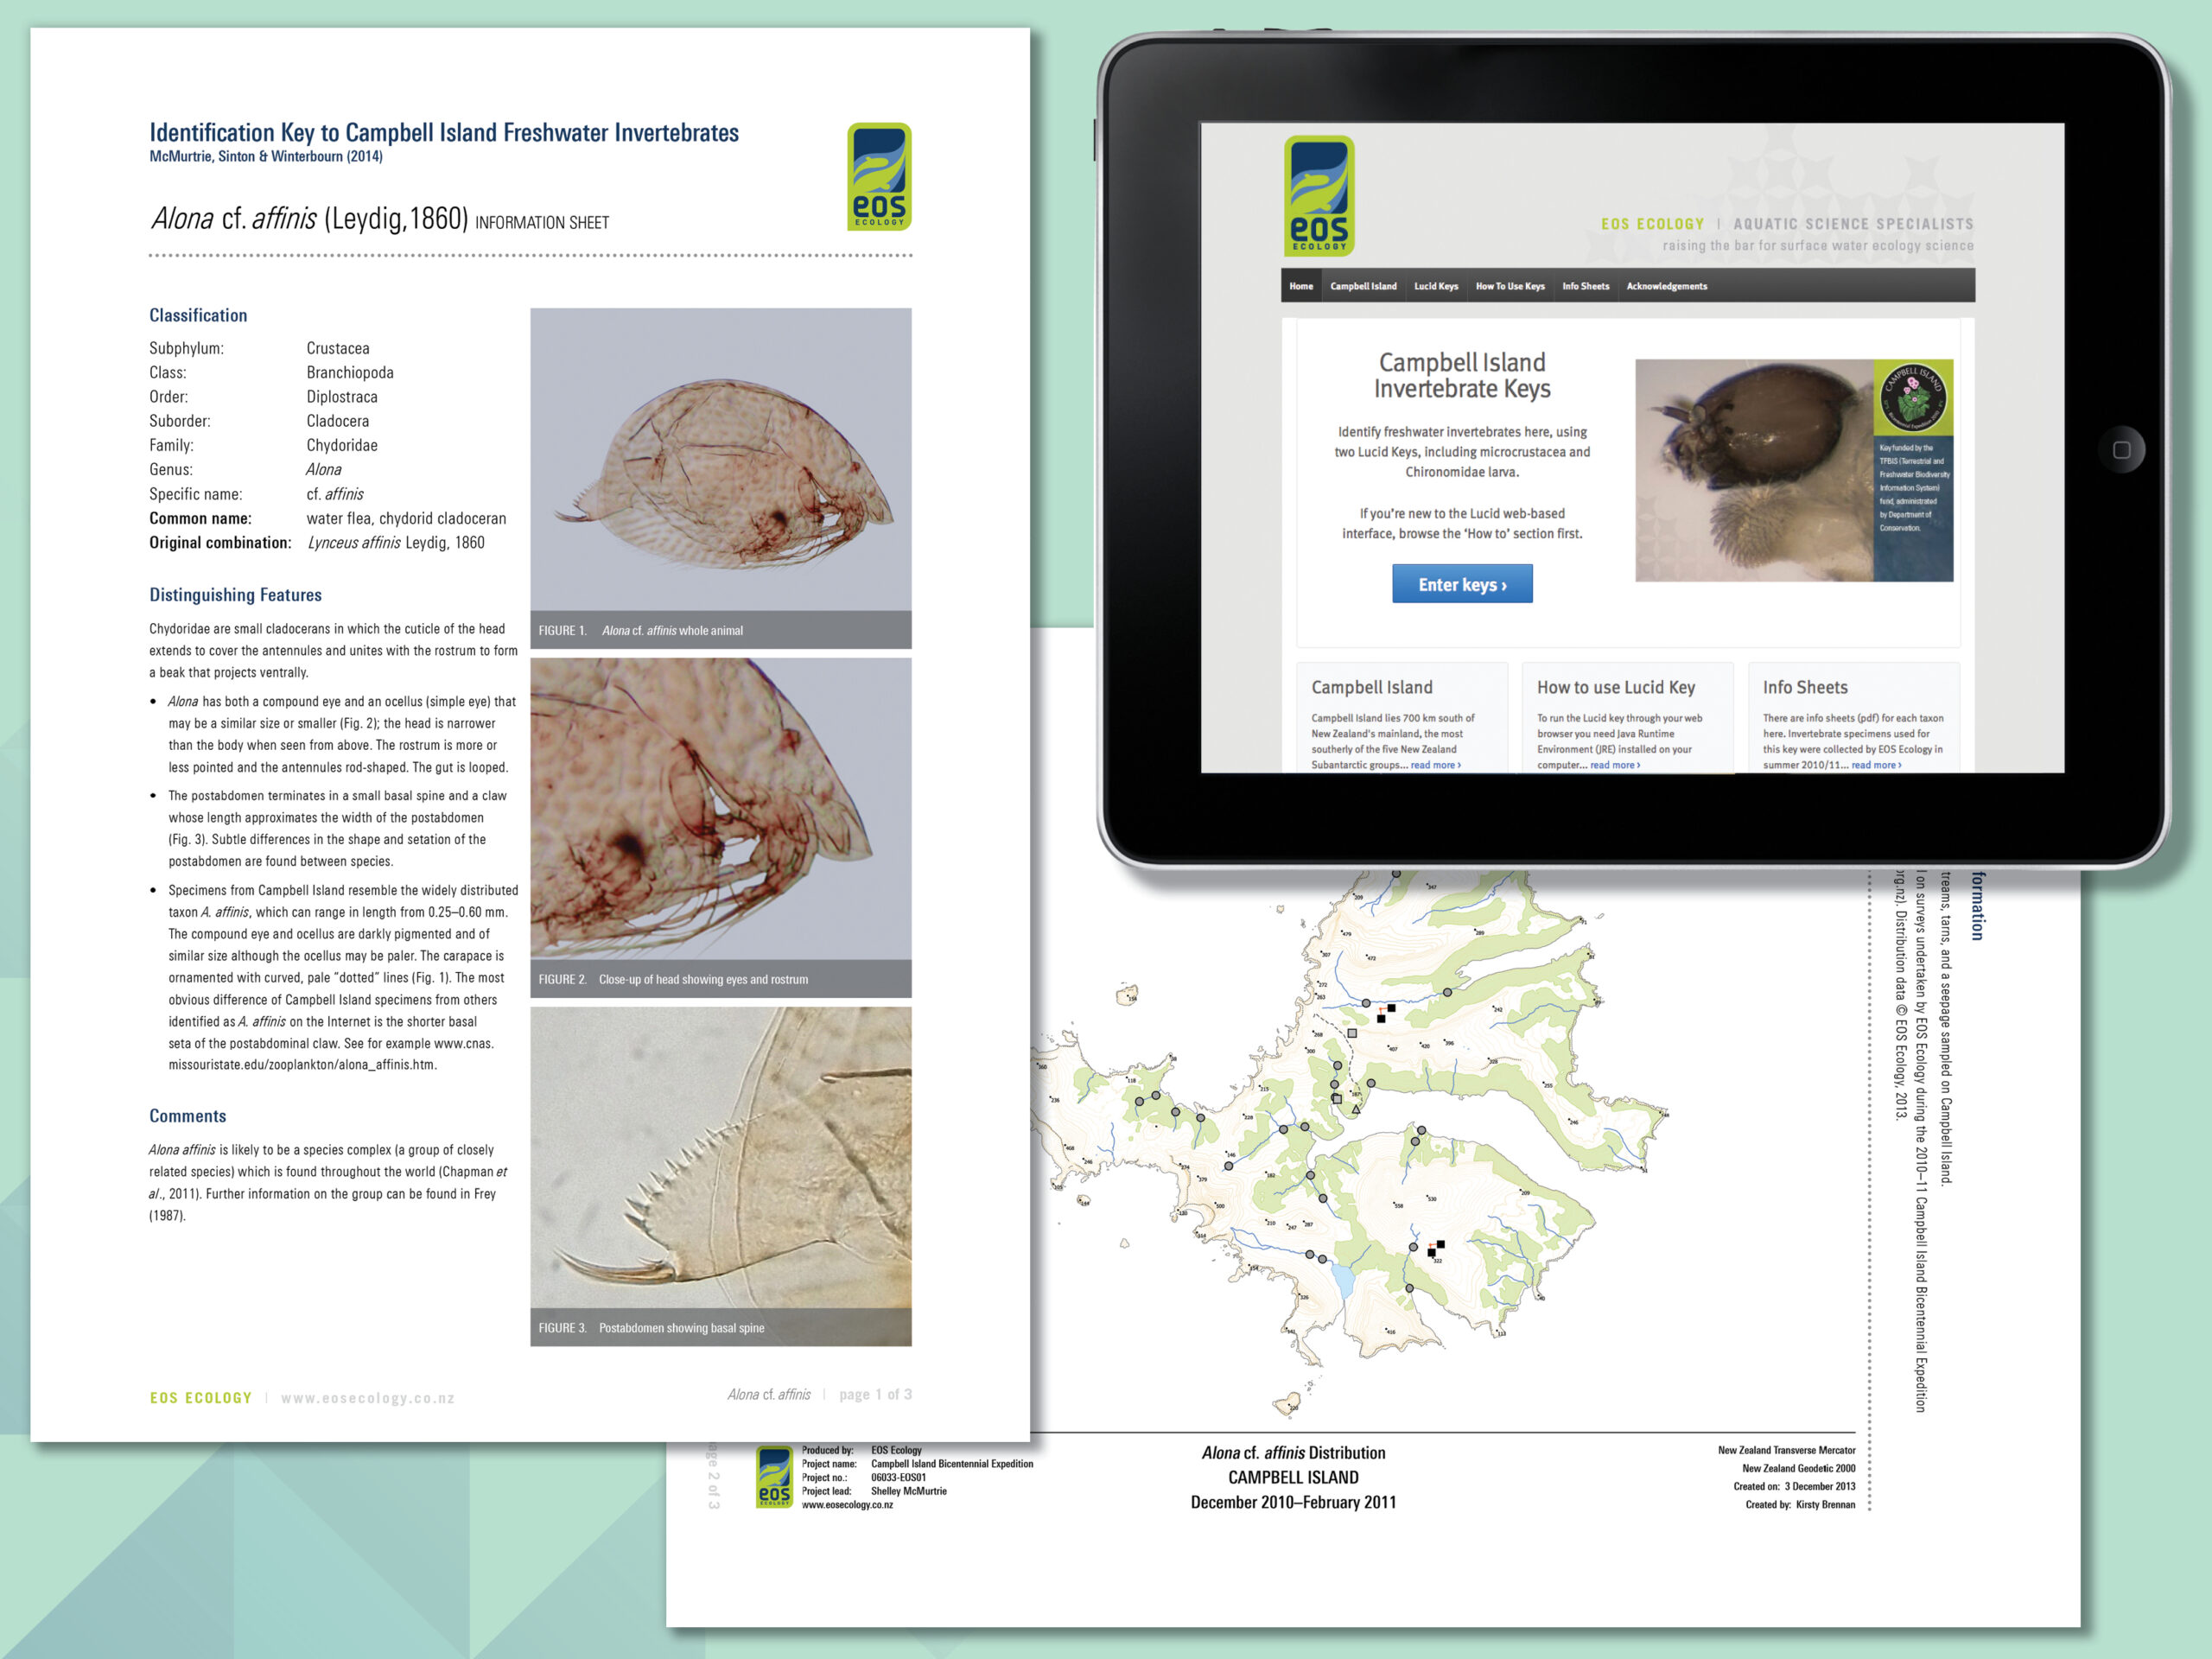Follow read more link under Info Sheets
2212x1659 pixels.
coord(1876,765)
